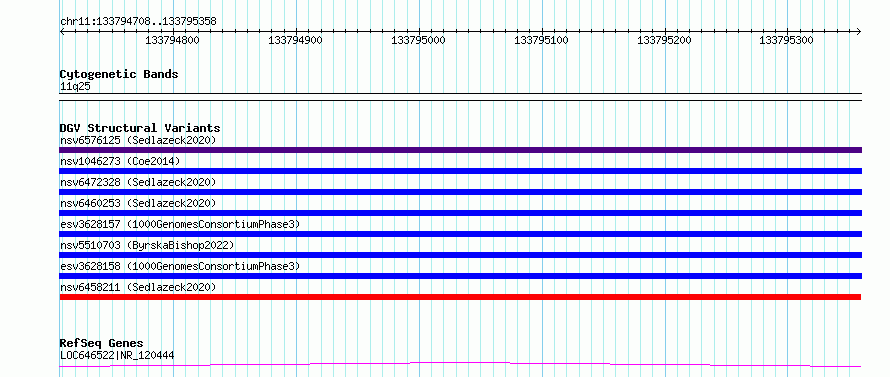The image size is (890, 377).
Task: Click the ruler's left arrowhead
Action: click(x=62, y=31)
